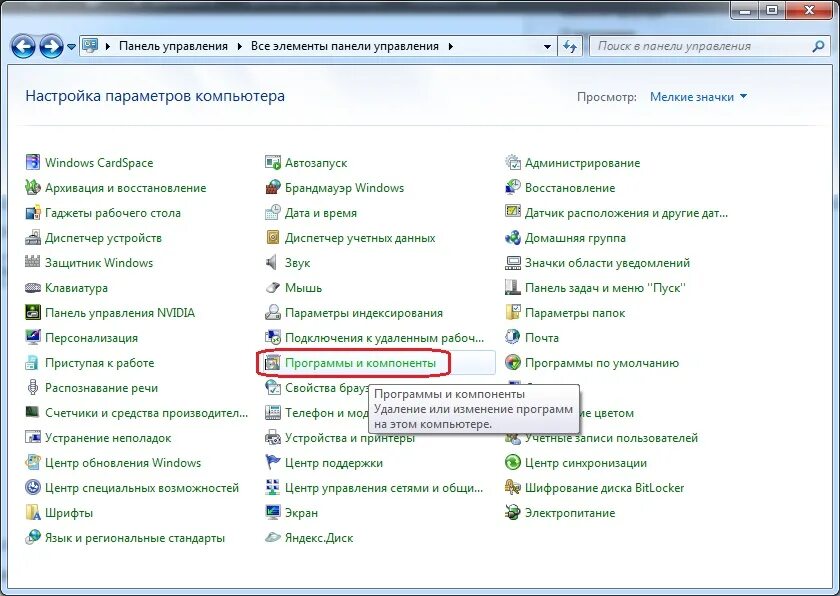Open Подключения к удаленным рабочим столам link
Image resolution: width=840 pixels, height=596 pixels.
pos(384,338)
